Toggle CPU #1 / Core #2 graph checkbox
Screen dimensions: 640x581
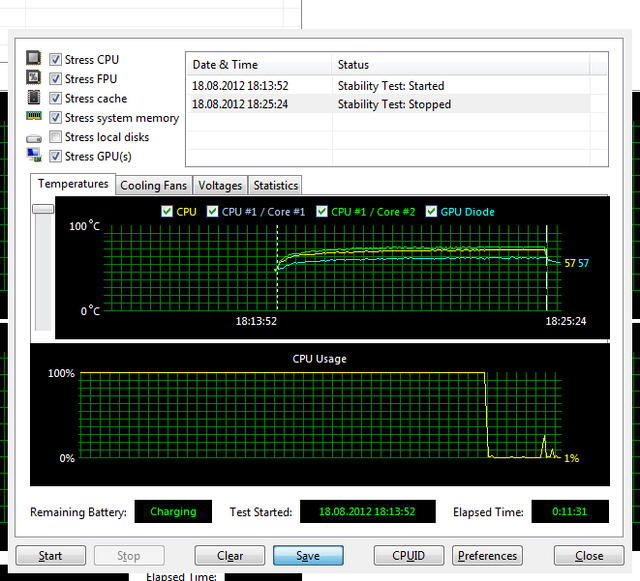pyautogui.click(x=322, y=211)
